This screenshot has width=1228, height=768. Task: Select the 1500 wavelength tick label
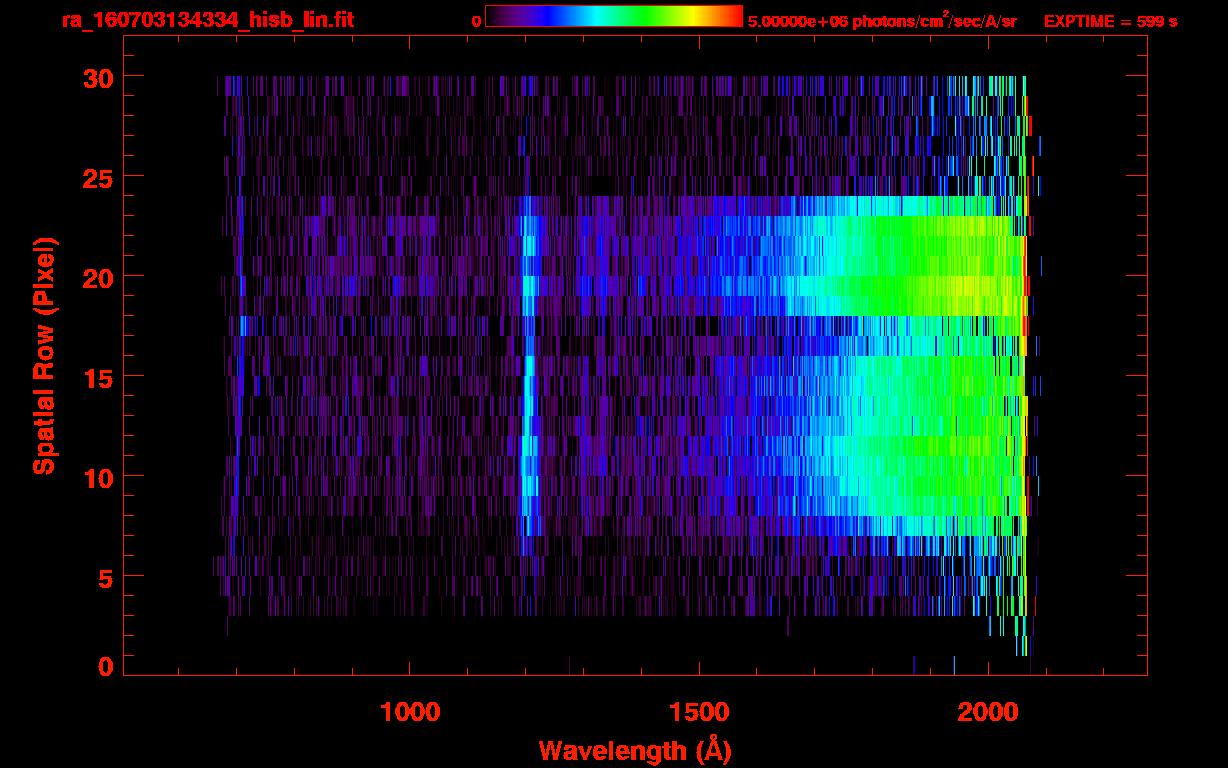pos(699,712)
